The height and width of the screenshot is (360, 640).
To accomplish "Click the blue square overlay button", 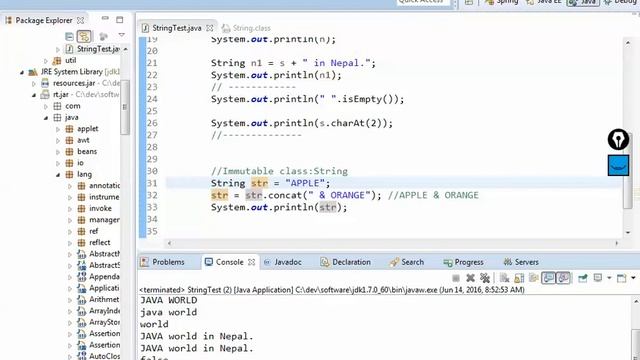I will coord(618,165).
